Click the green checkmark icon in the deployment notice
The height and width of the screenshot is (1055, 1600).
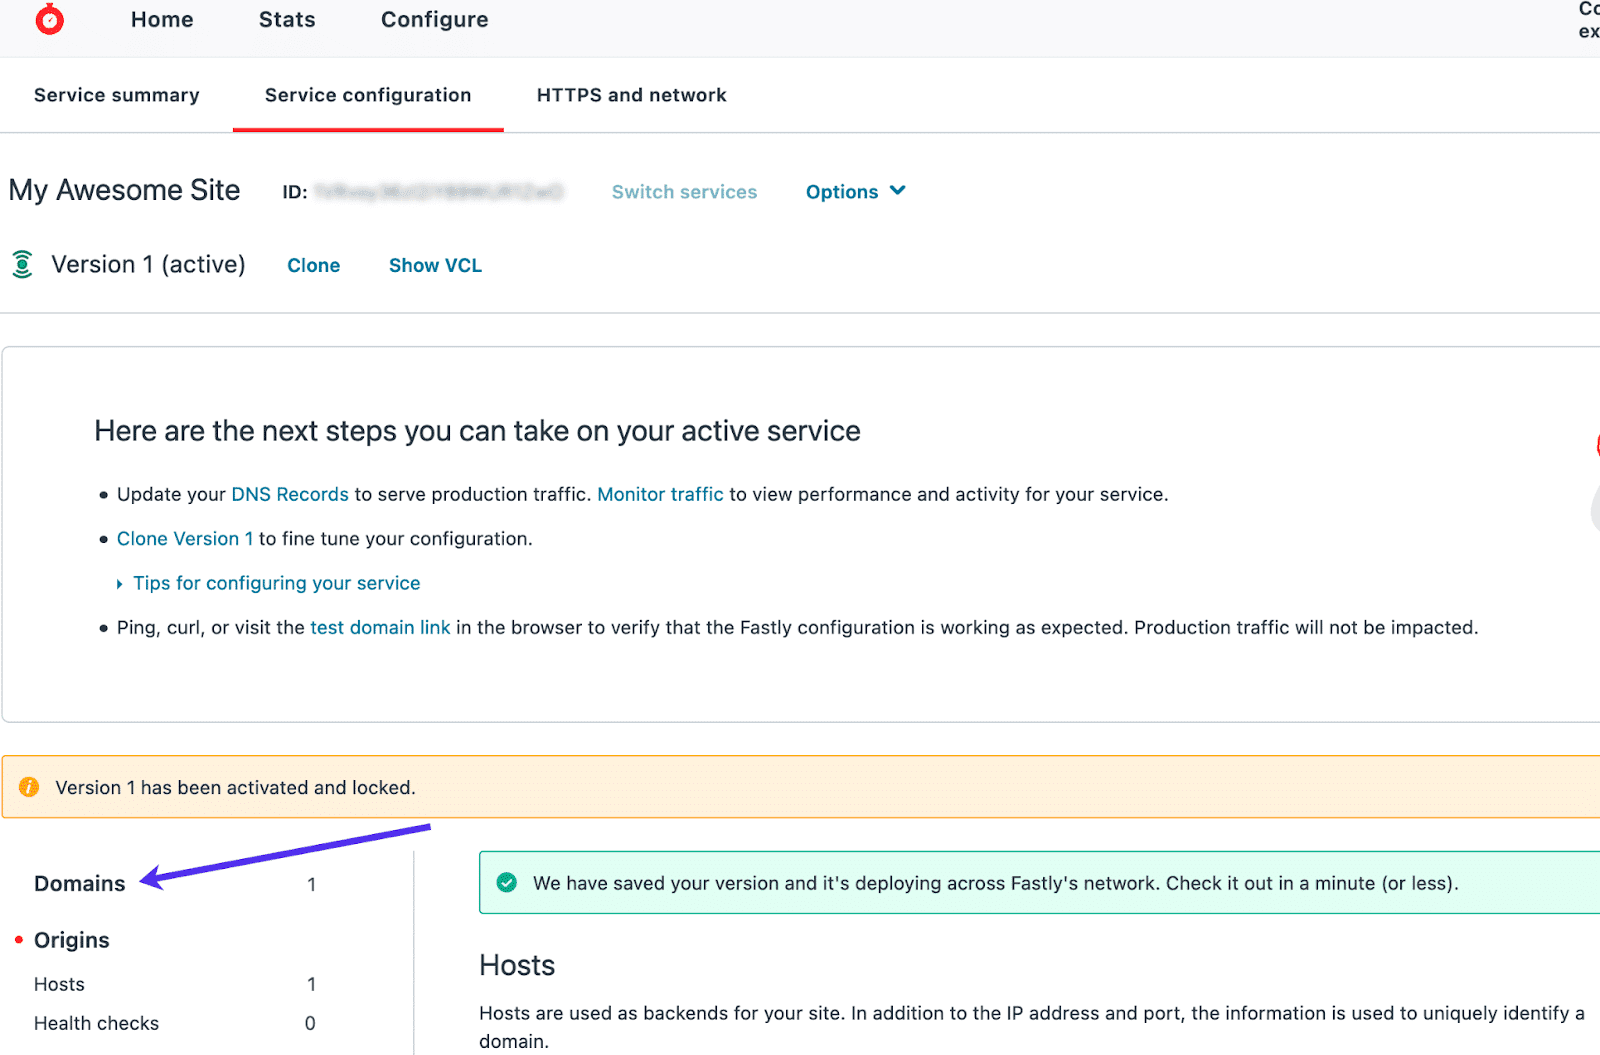(x=507, y=883)
